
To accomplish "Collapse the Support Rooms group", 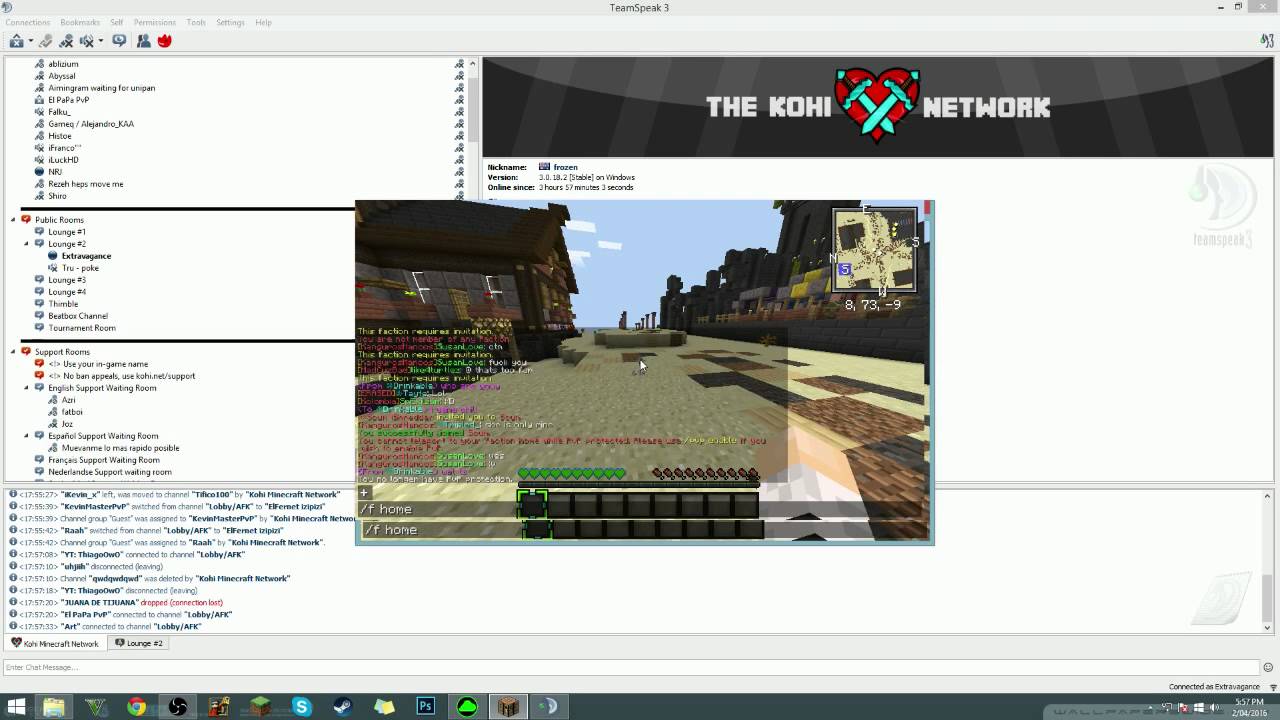I will click(13, 352).
